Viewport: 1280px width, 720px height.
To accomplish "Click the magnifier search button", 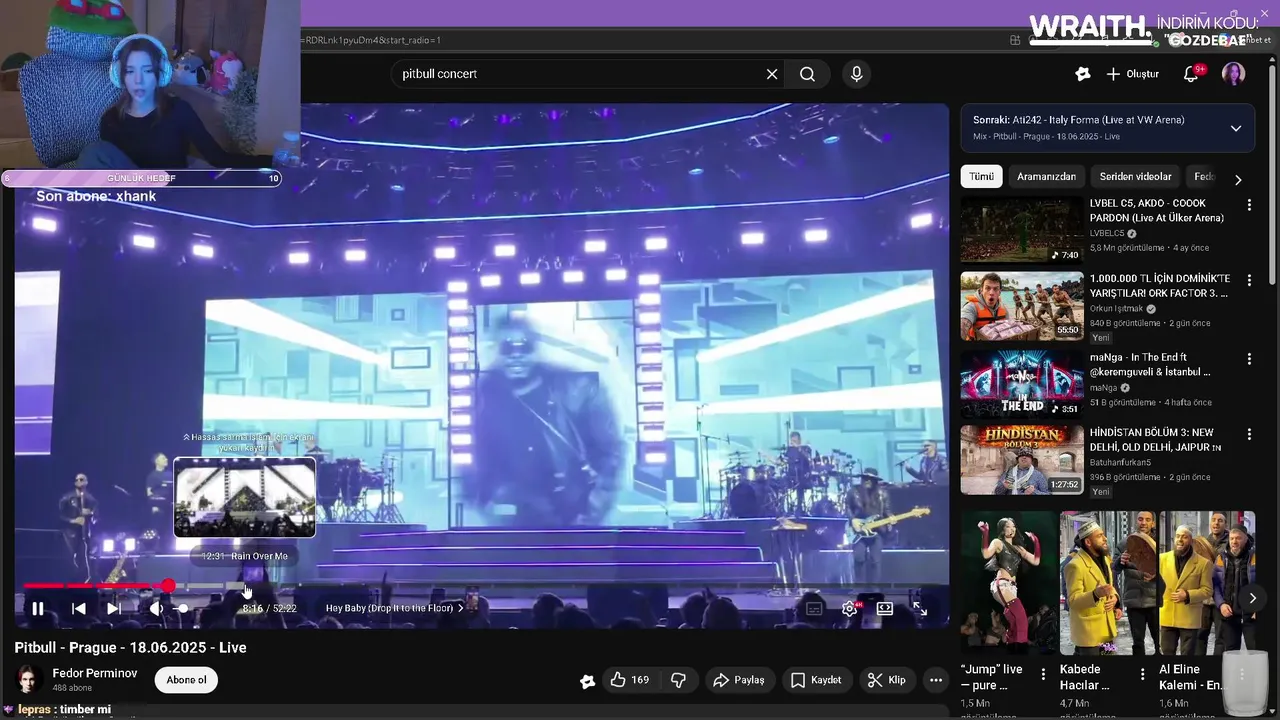I will point(807,74).
